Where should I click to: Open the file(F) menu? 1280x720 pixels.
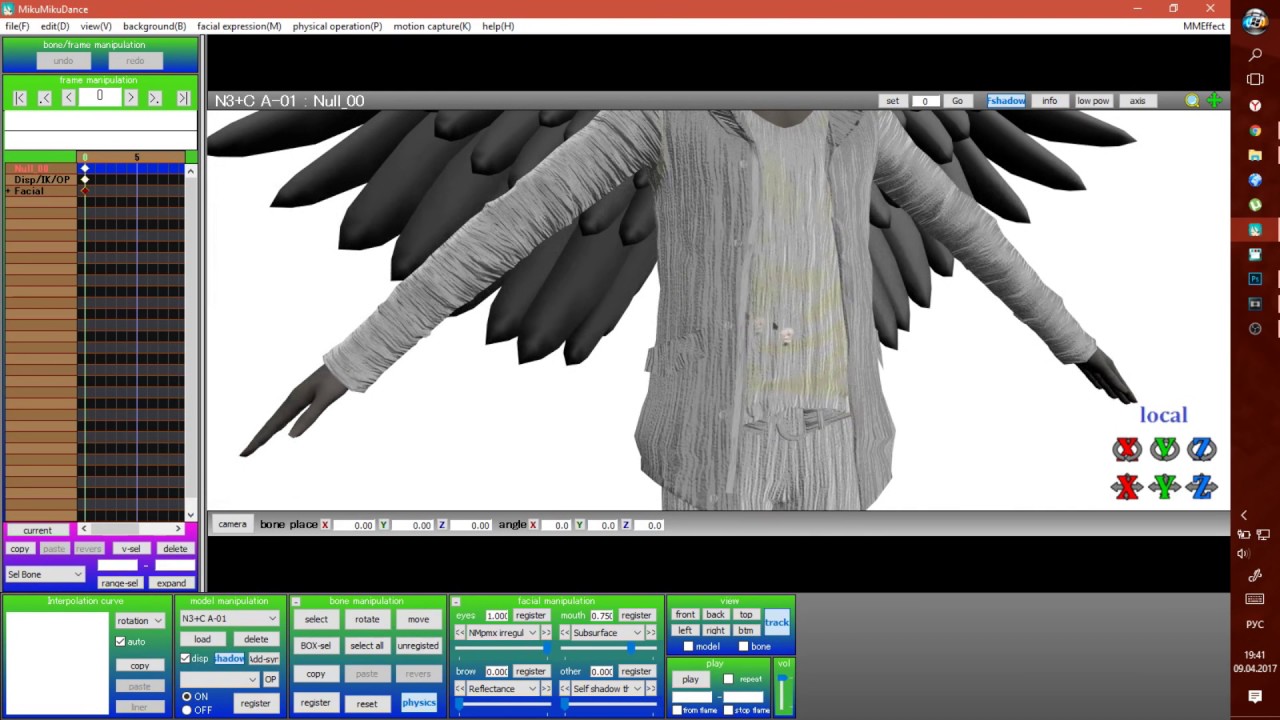click(x=17, y=26)
